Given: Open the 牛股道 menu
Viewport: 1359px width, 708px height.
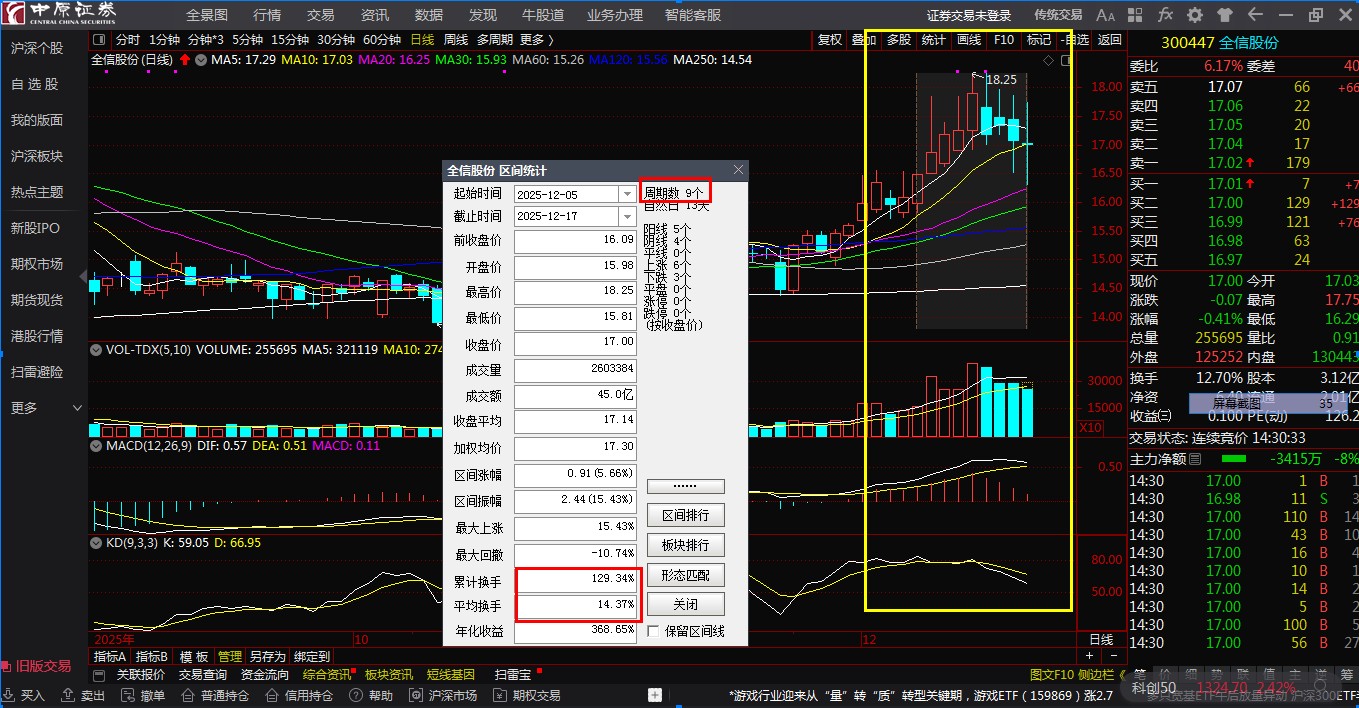Looking at the screenshot, I should [543, 15].
